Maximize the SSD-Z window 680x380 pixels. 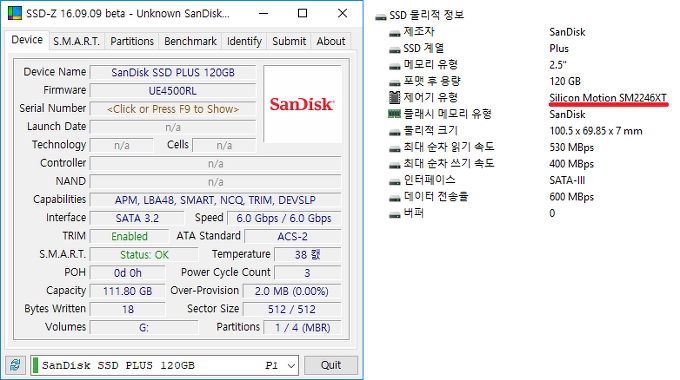coord(303,13)
